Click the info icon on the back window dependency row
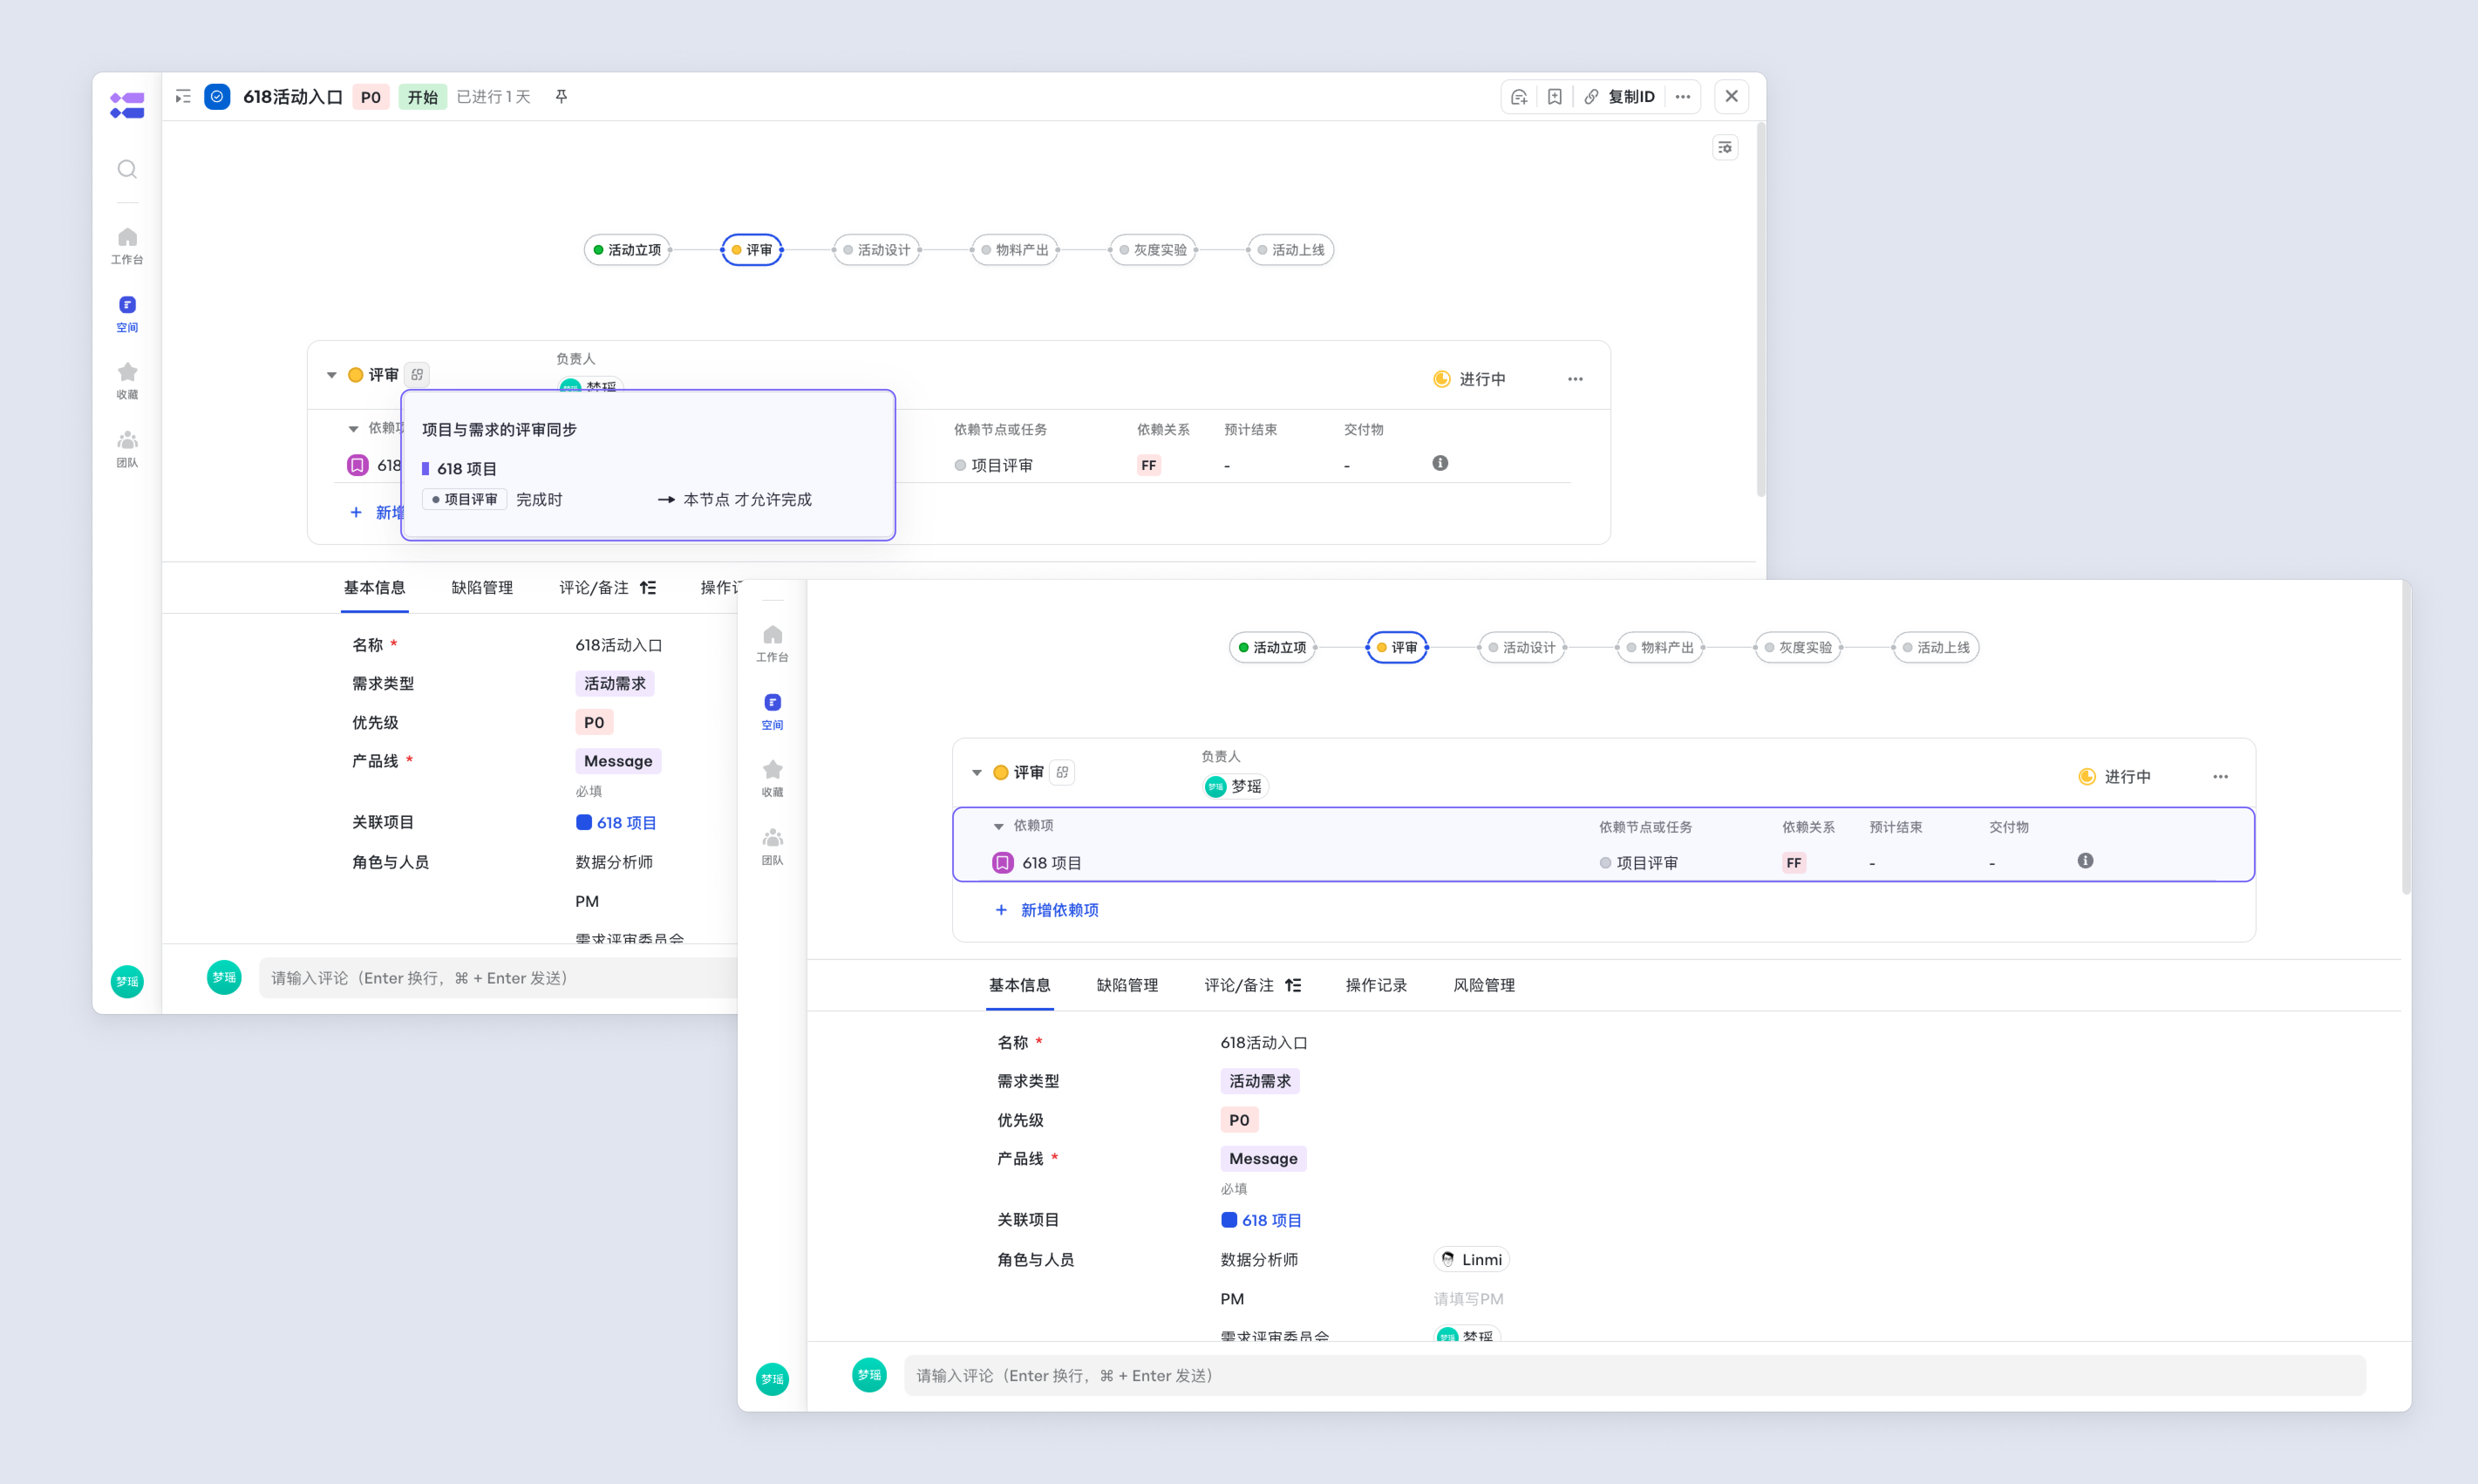The image size is (2478, 1484). 1440,463
